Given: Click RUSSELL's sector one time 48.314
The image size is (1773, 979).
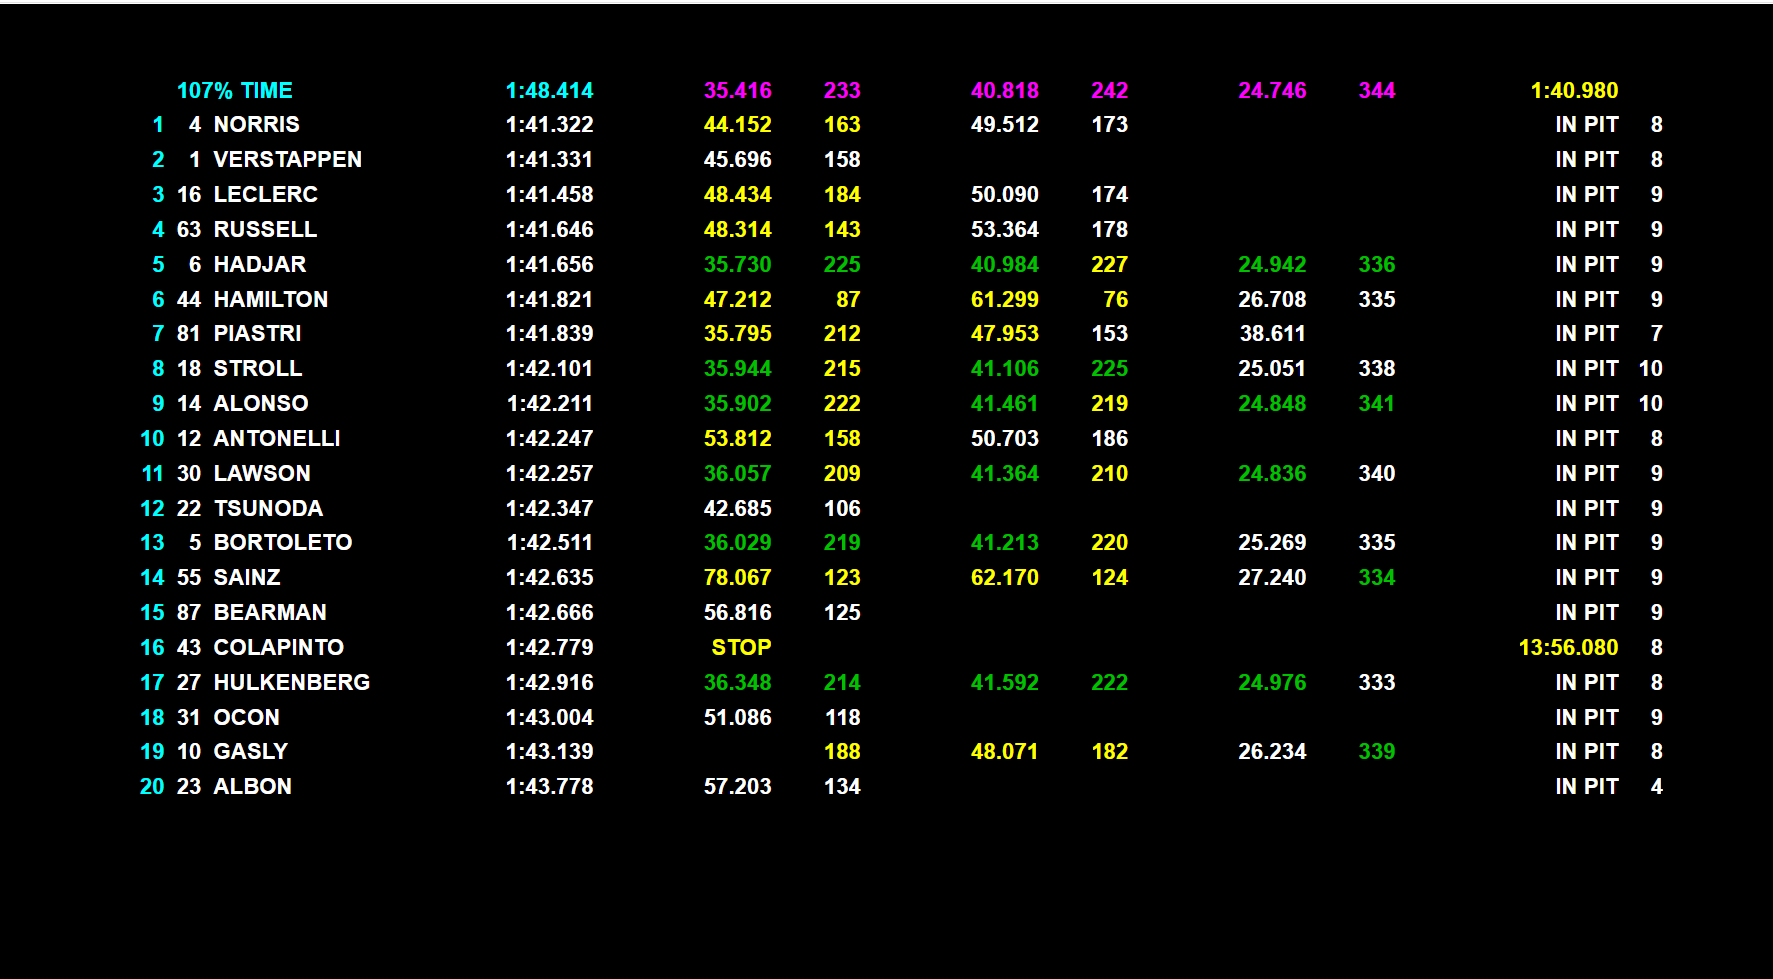Looking at the screenshot, I should 737,230.
